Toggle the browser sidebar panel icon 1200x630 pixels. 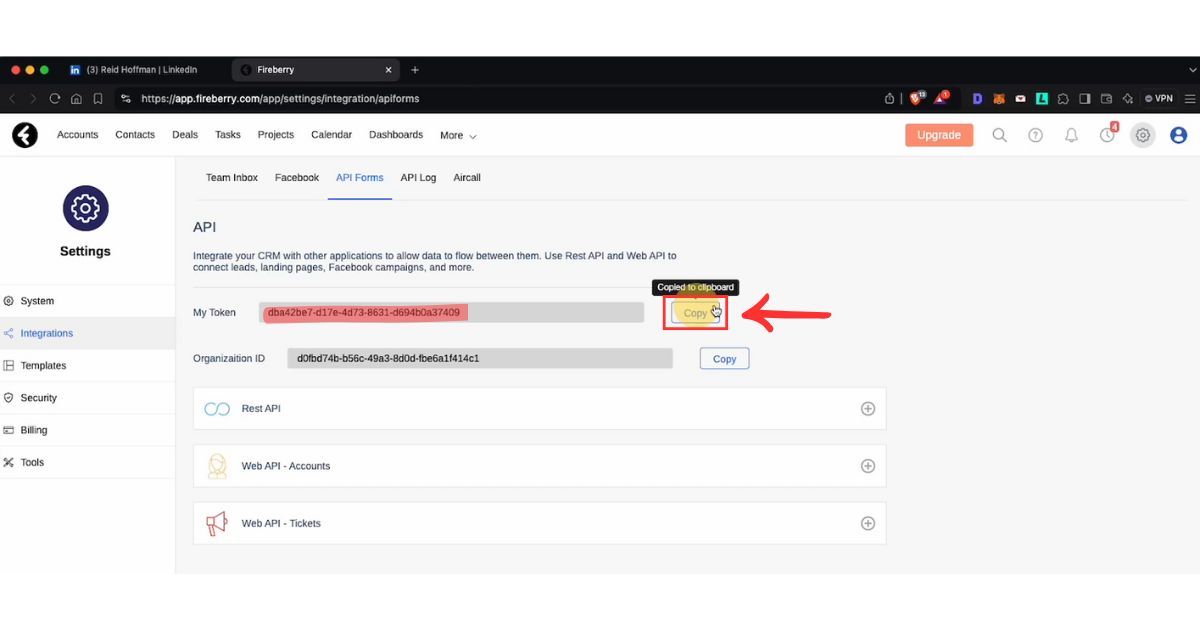[x=1085, y=99]
